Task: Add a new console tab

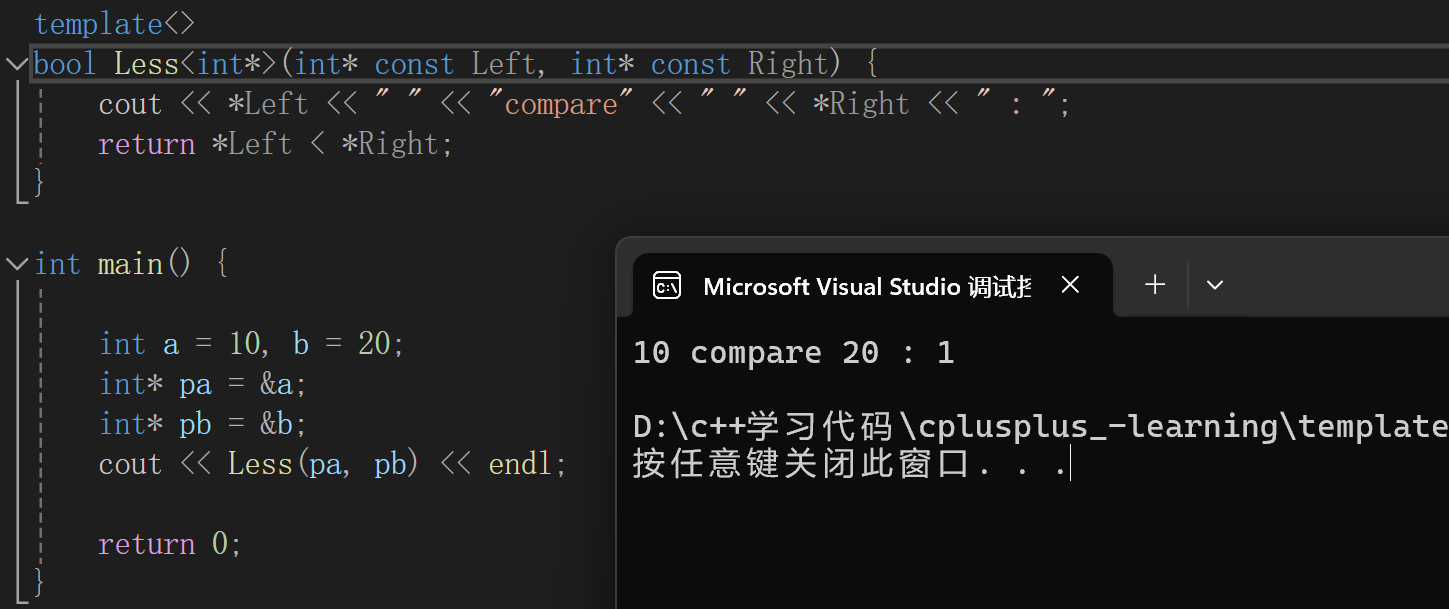Action: coord(1155,285)
